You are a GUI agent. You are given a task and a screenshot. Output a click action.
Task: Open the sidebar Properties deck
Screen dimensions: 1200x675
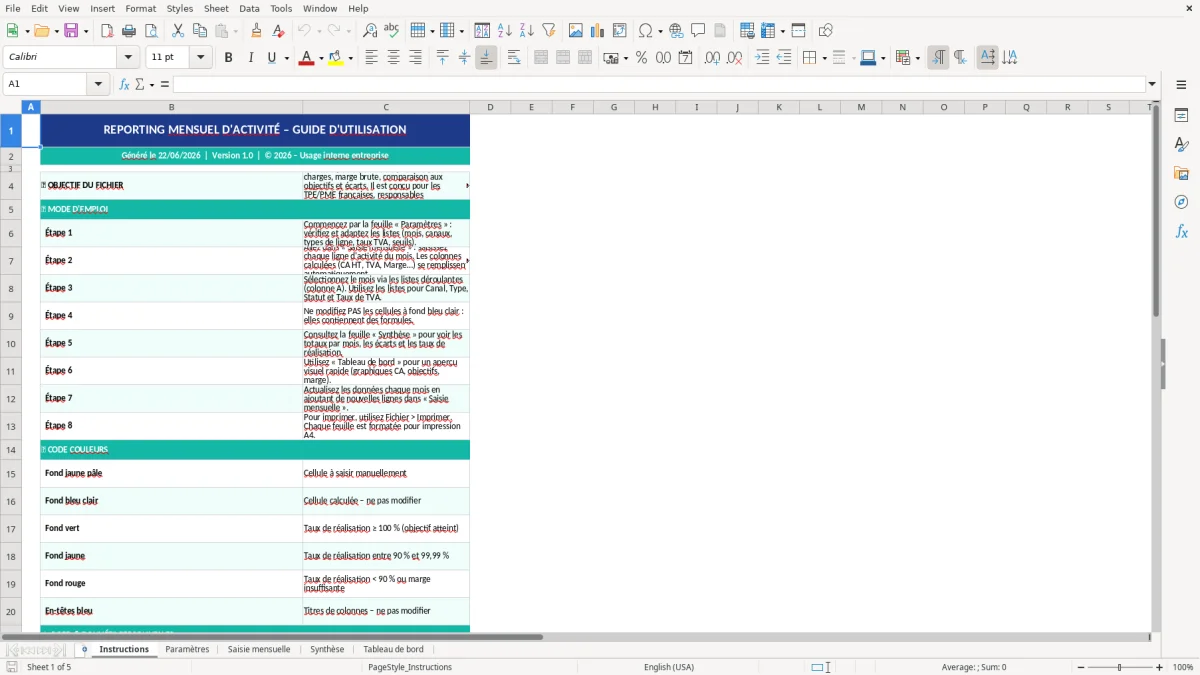[x=1181, y=116]
